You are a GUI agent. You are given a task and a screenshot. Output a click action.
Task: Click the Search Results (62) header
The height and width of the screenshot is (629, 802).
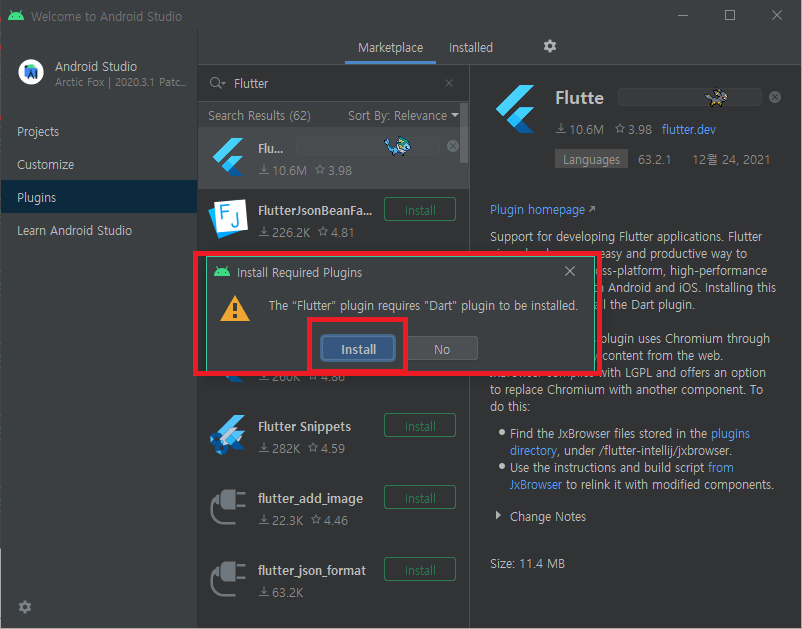(x=259, y=116)
